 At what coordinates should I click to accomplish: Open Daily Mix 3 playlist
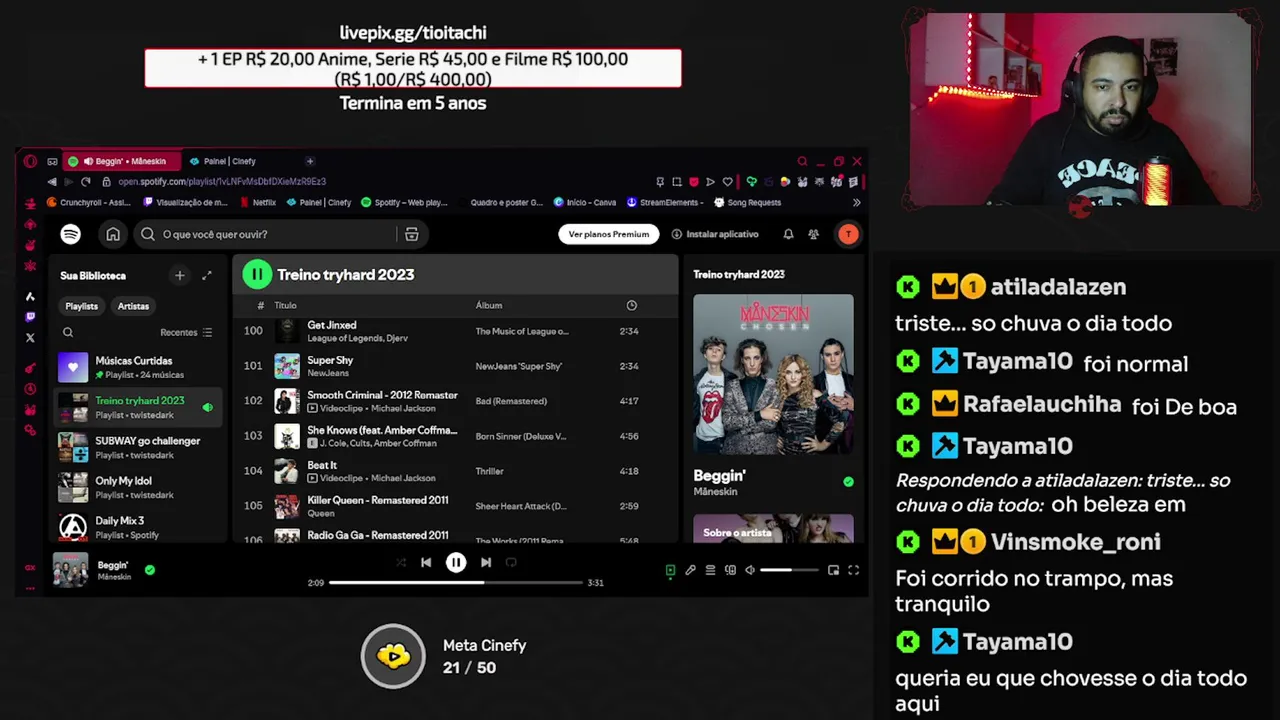pos(138,527)
